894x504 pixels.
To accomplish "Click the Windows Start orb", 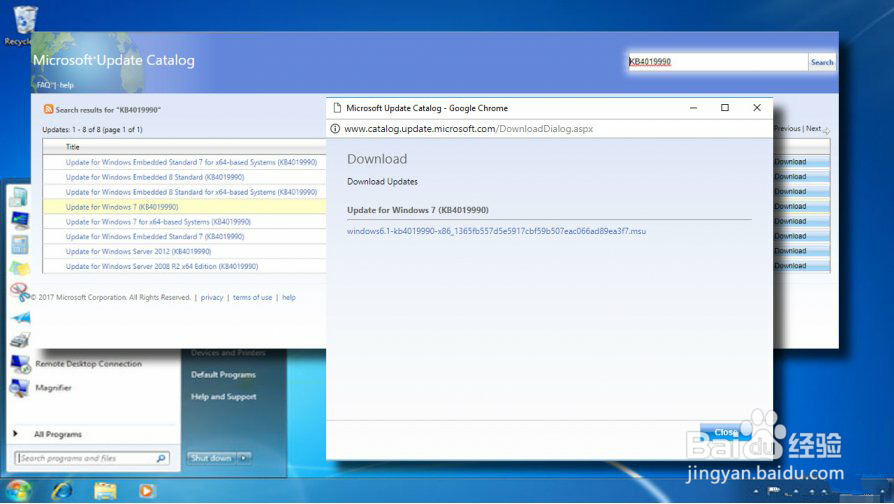I will (x=18, y=490).
